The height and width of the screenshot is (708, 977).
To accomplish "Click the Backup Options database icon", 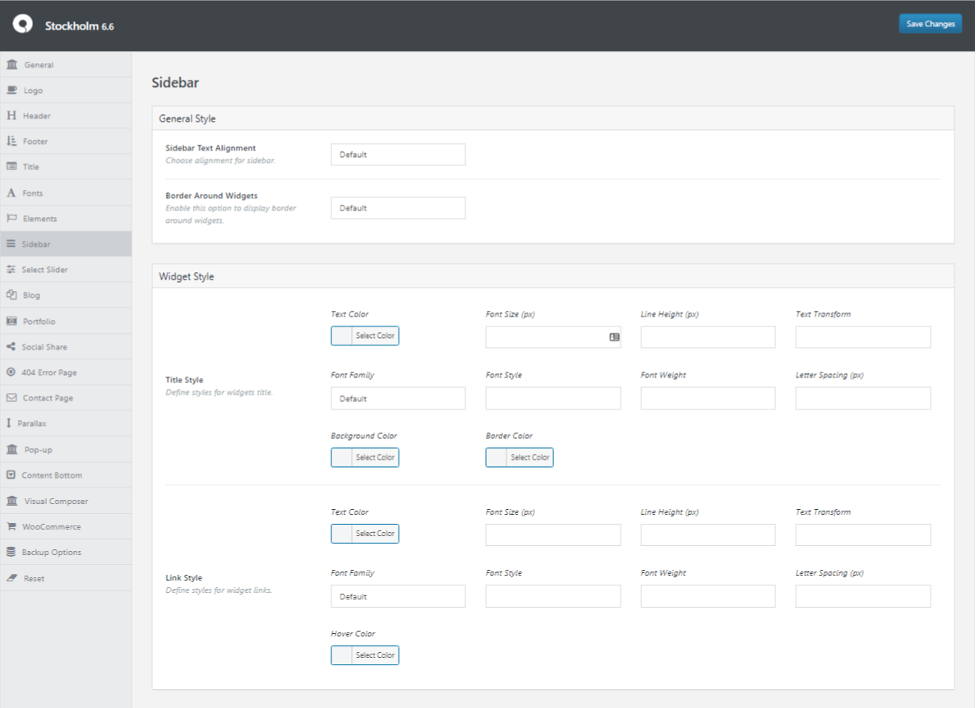I will (11, 552).
